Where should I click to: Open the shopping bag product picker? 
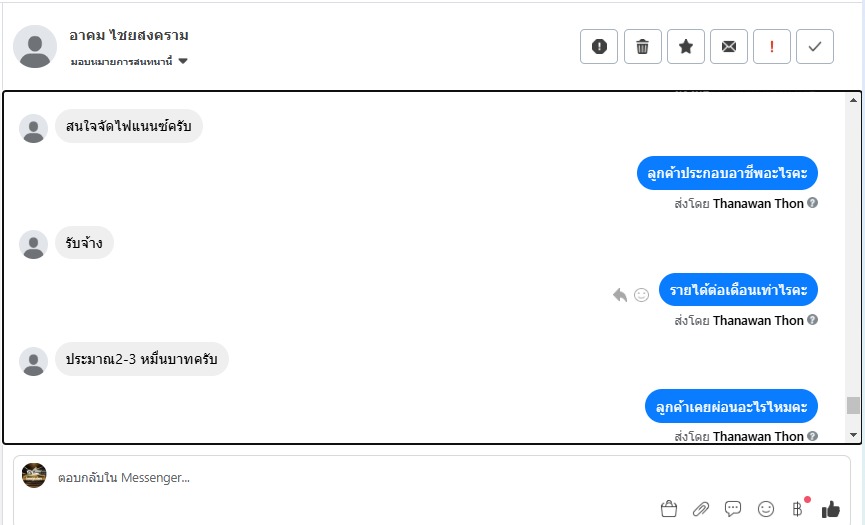click(669, 509)
